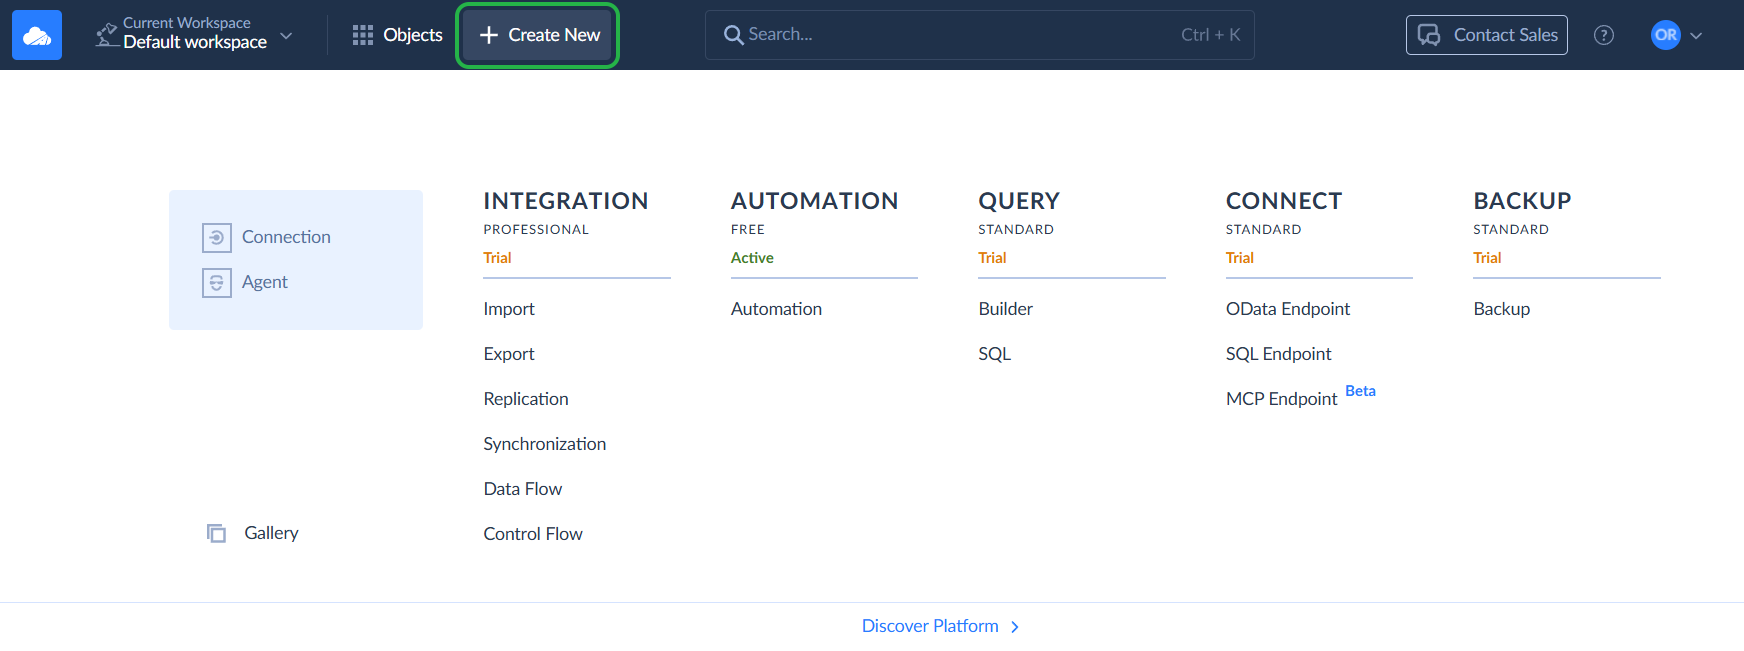This screenshot has width=1744, height=651.
Task: Click the Trial label under Connect
Action: click(x=1240, y=258)
